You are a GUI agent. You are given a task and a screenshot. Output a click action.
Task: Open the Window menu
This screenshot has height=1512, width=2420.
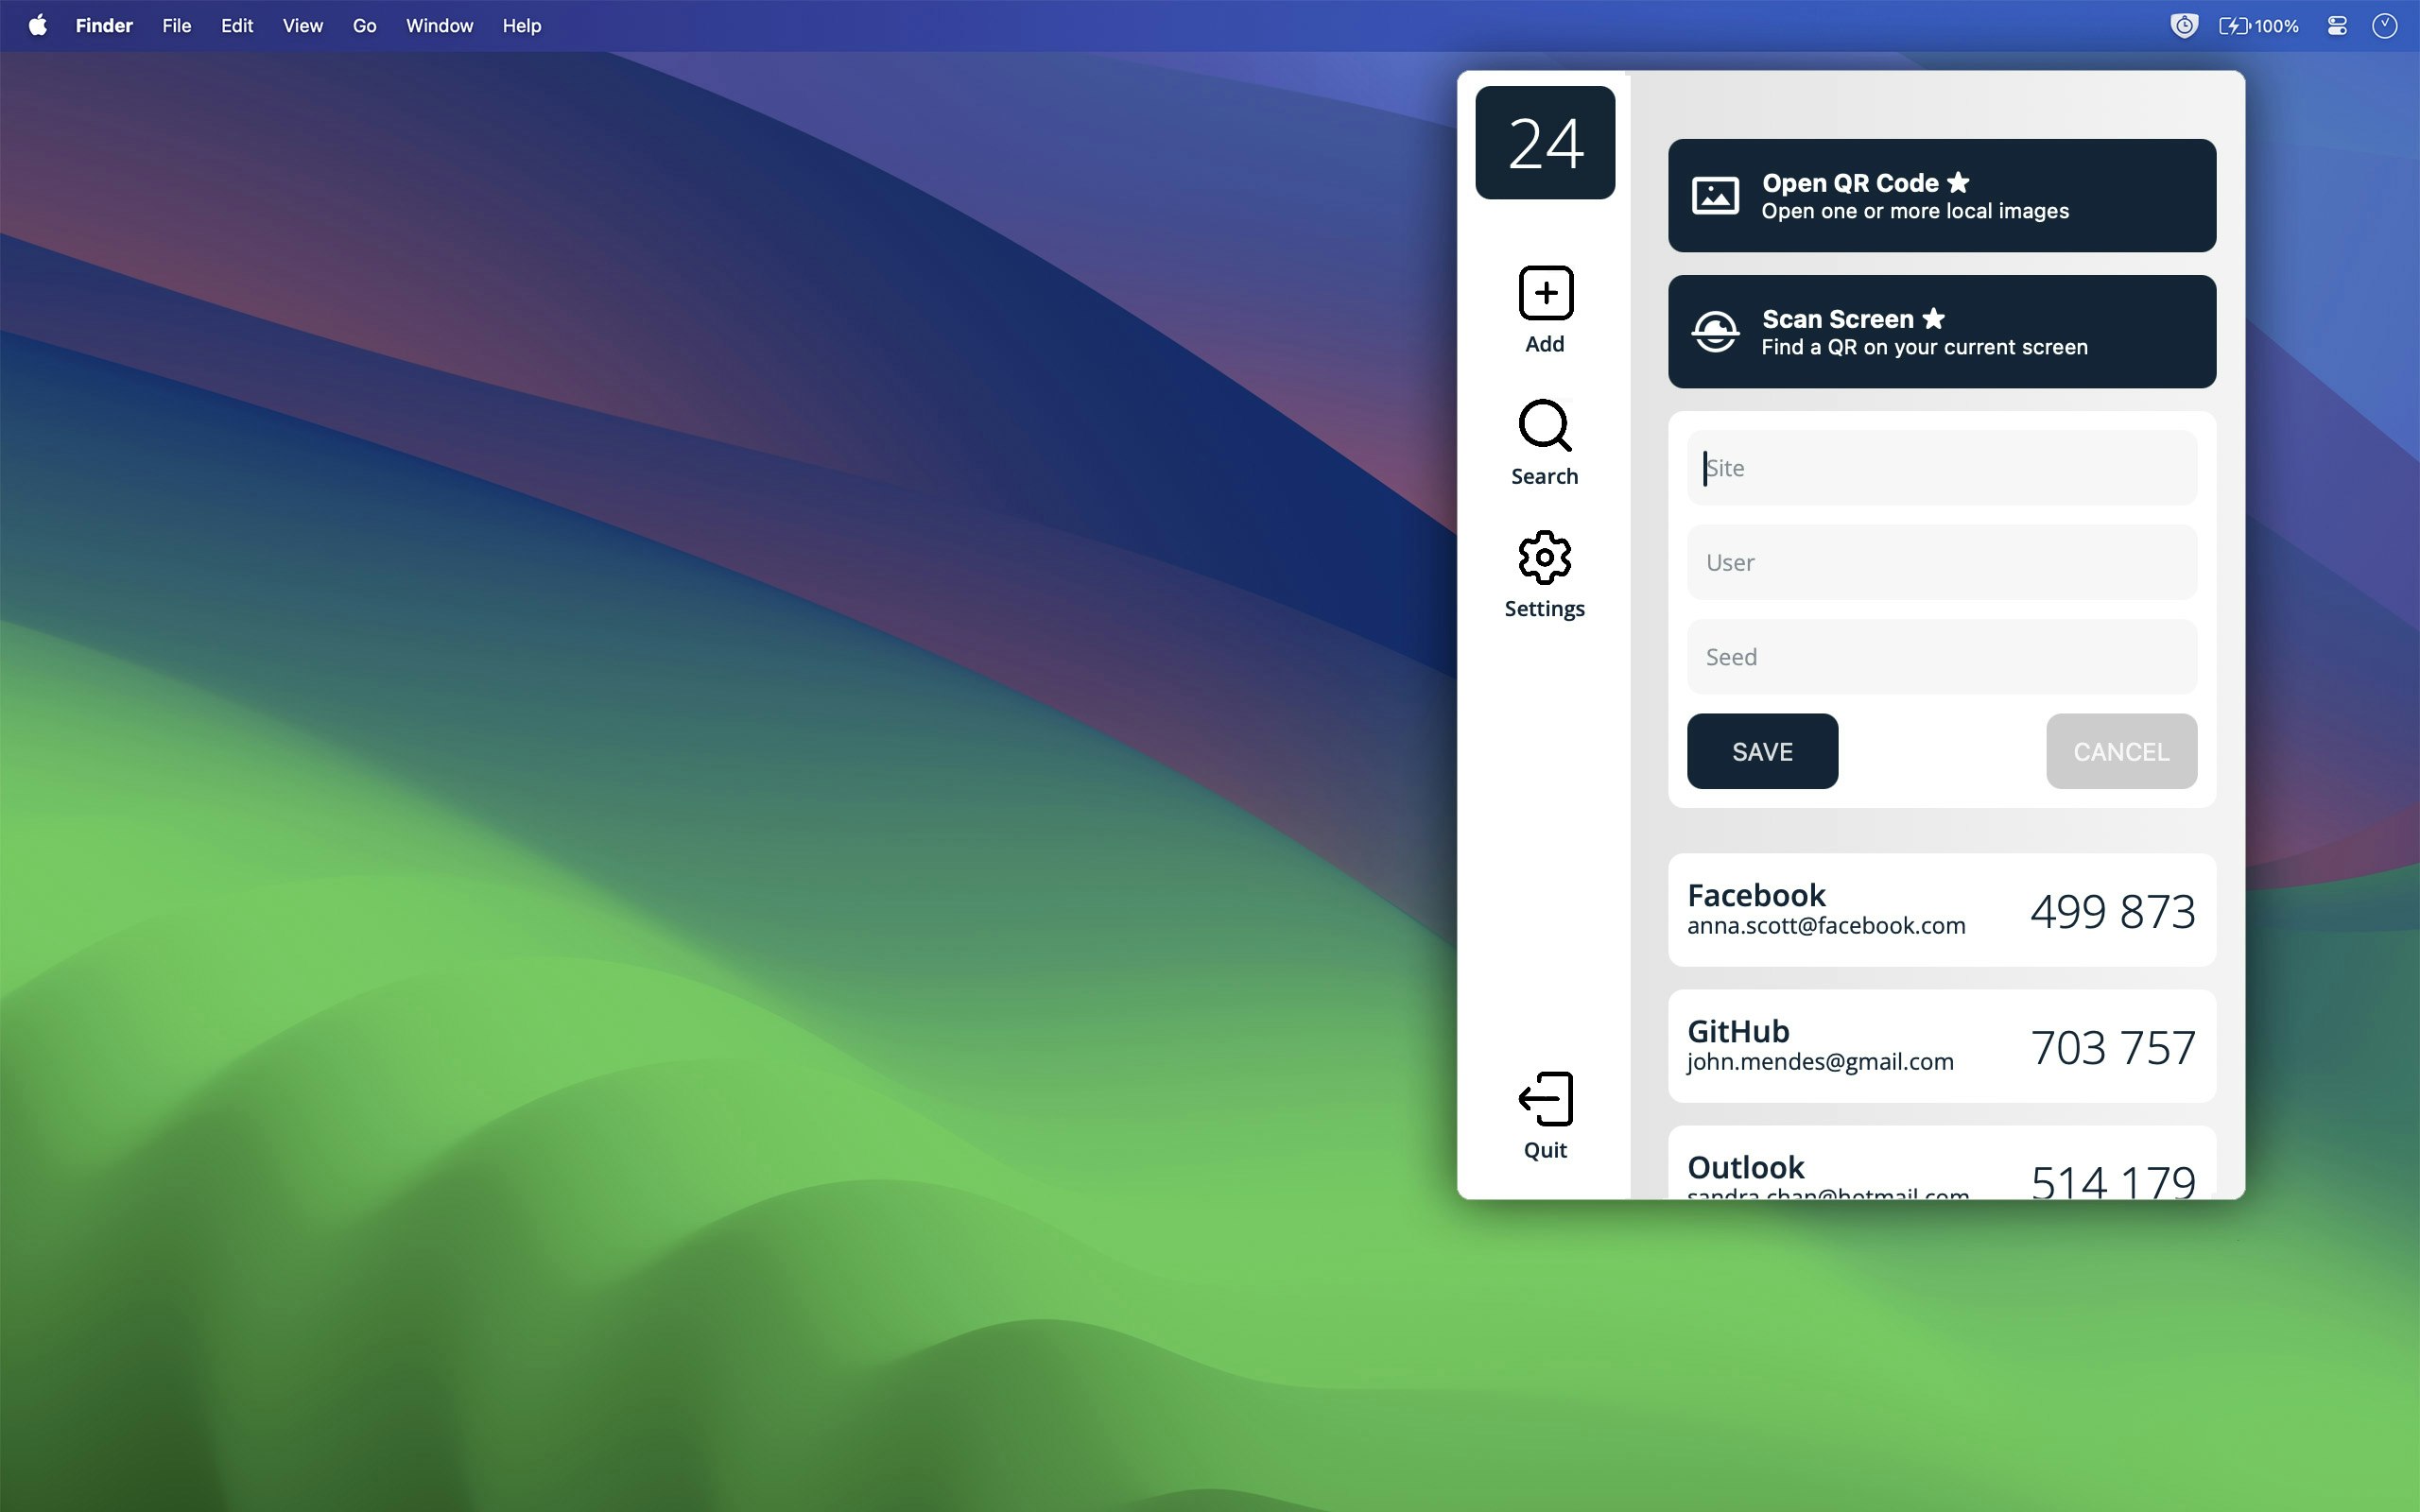[x=439, y=25]
